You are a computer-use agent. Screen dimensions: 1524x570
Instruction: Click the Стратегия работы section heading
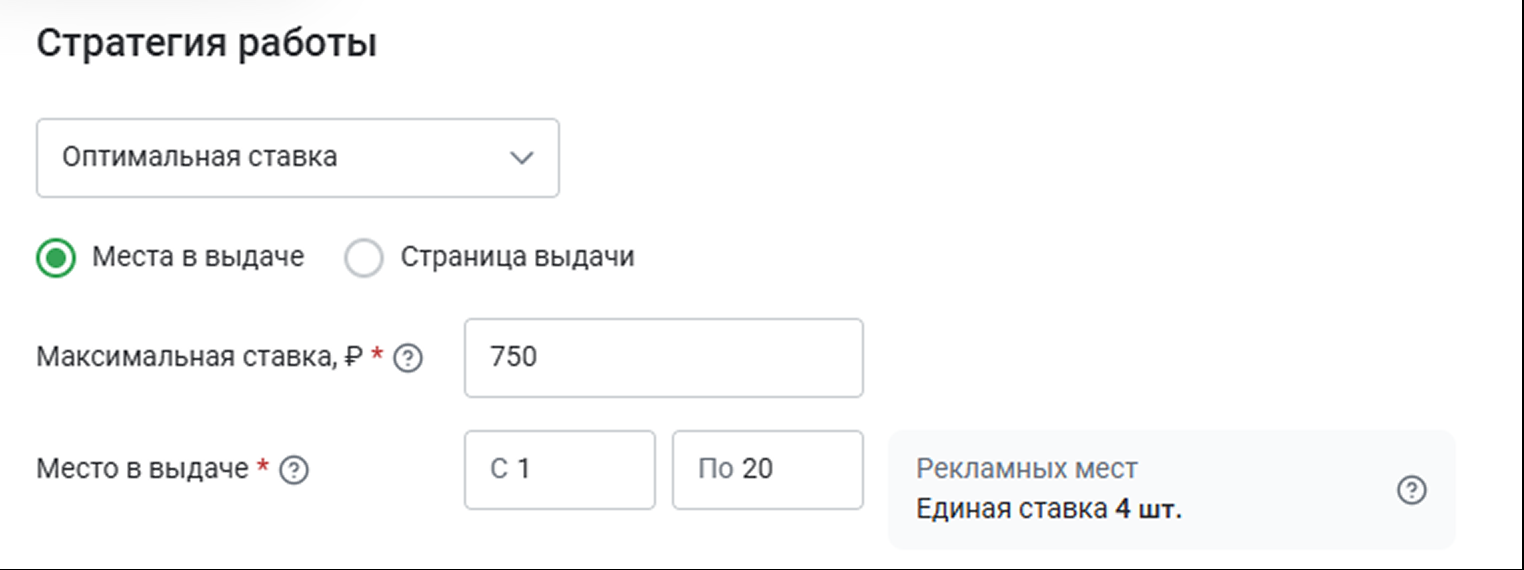(x=206, y=45)
